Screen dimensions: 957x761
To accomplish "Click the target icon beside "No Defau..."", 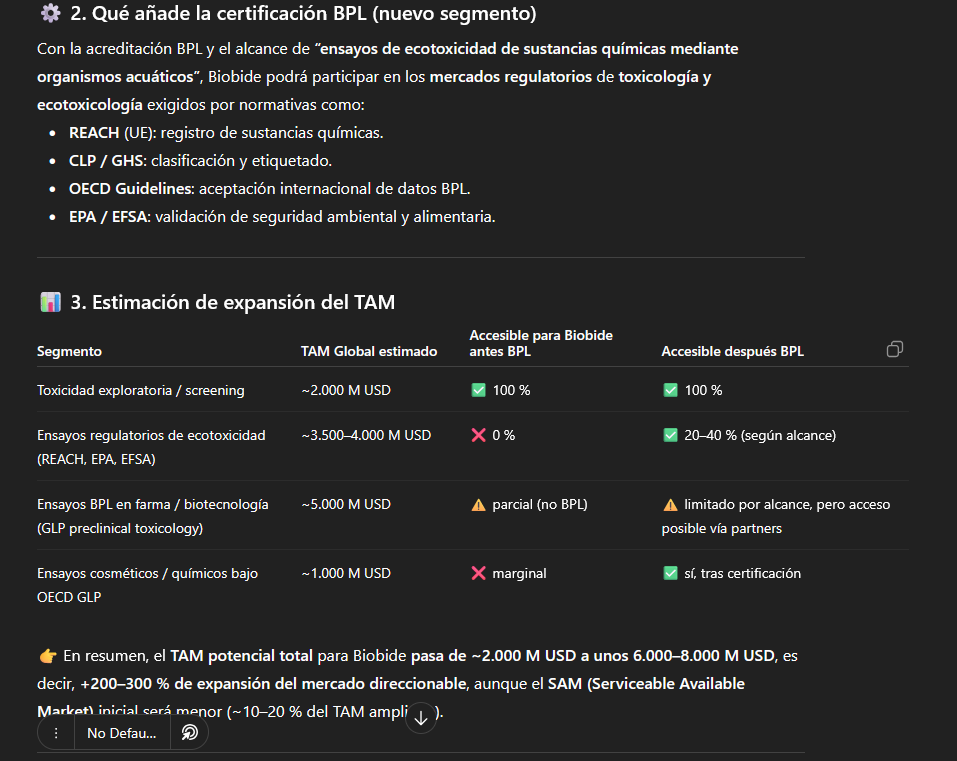I will pos(190,733).
